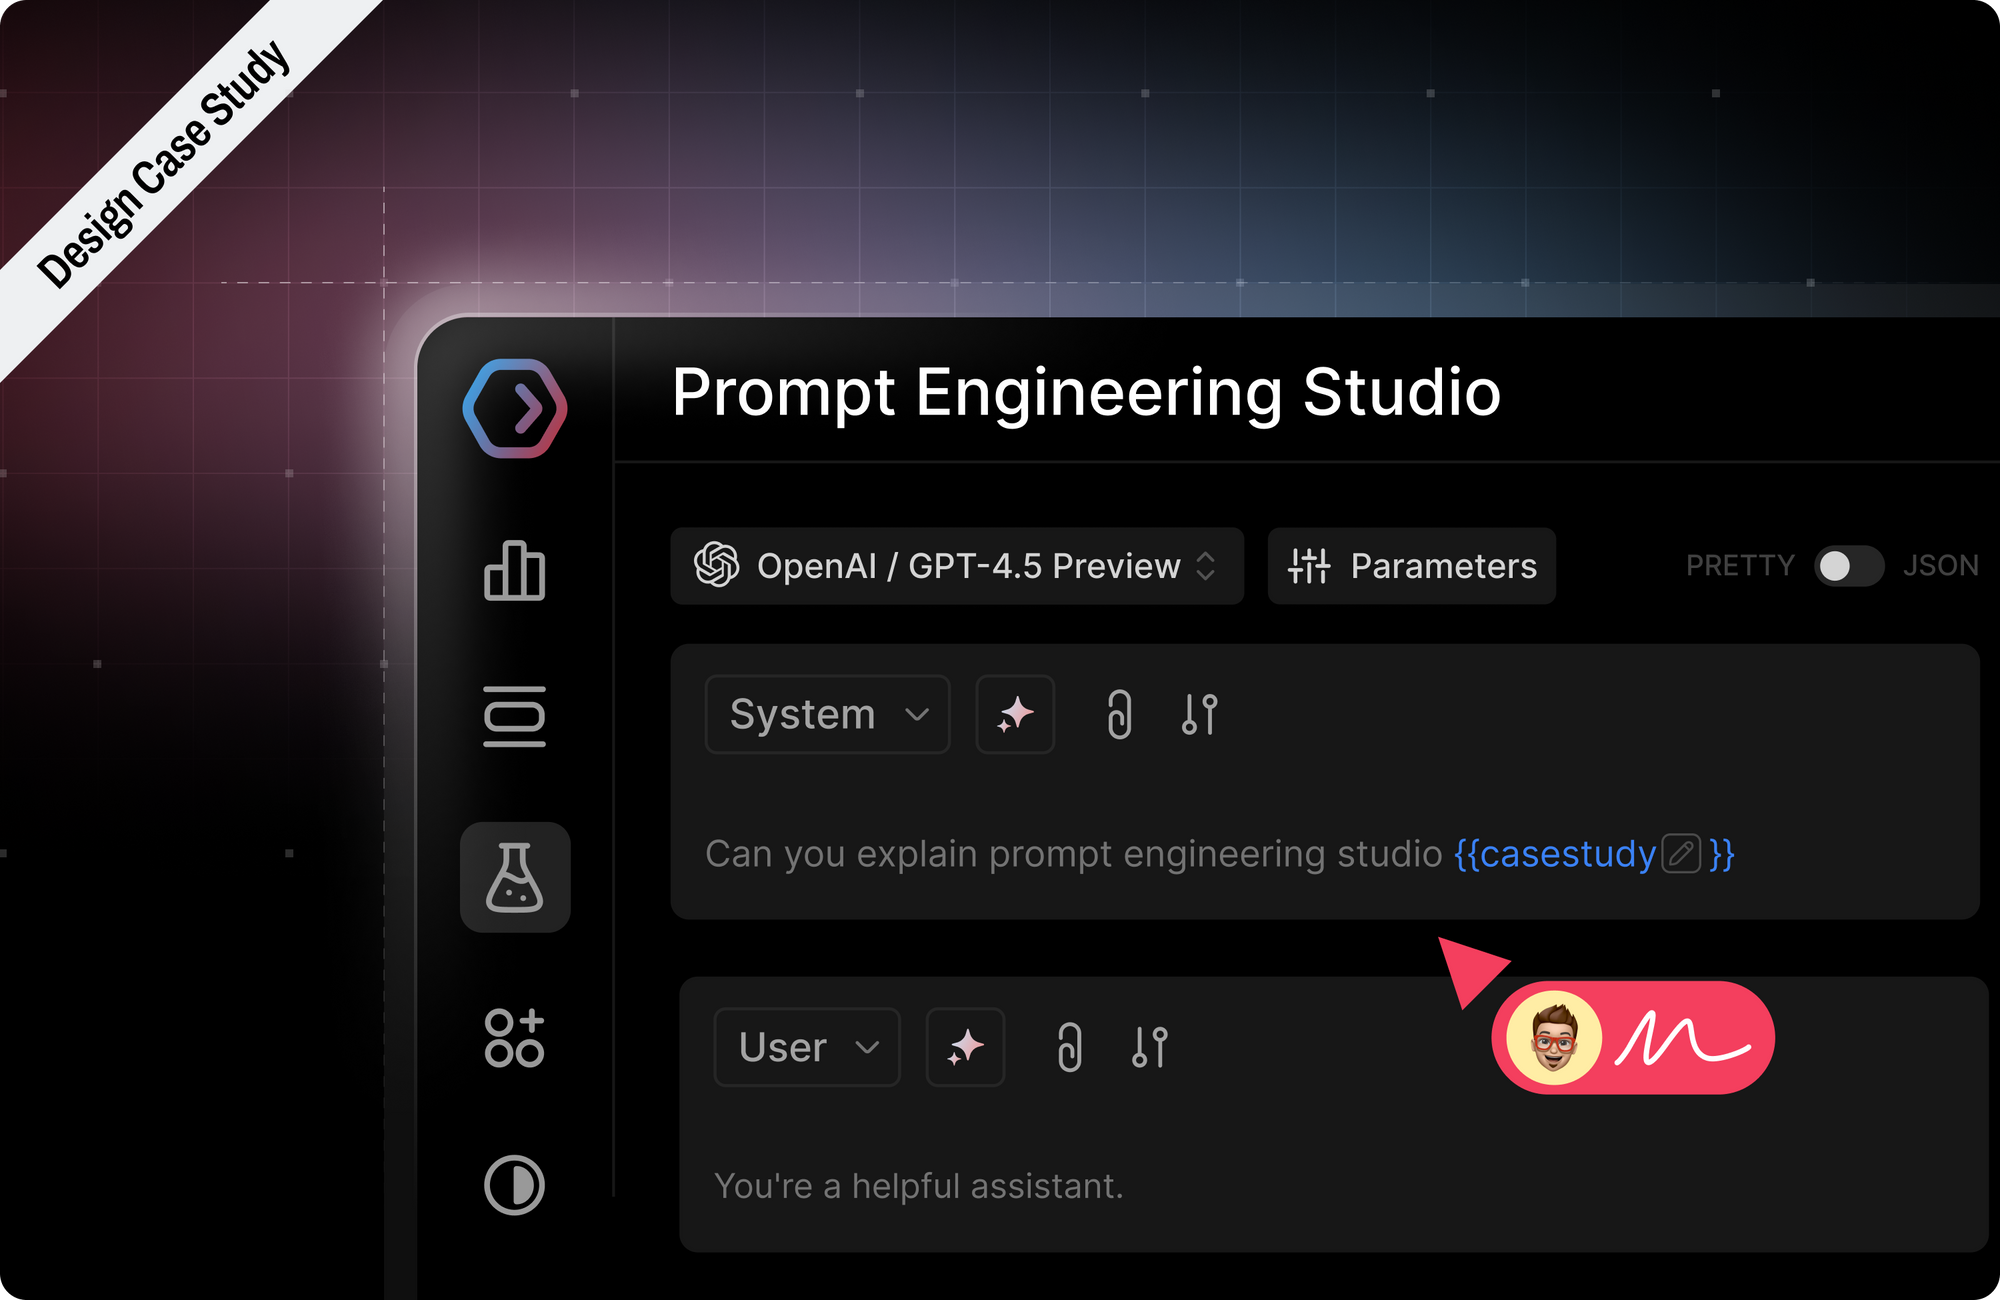Click the paperclip icon in the User block

click(x=1069, y=1047)
